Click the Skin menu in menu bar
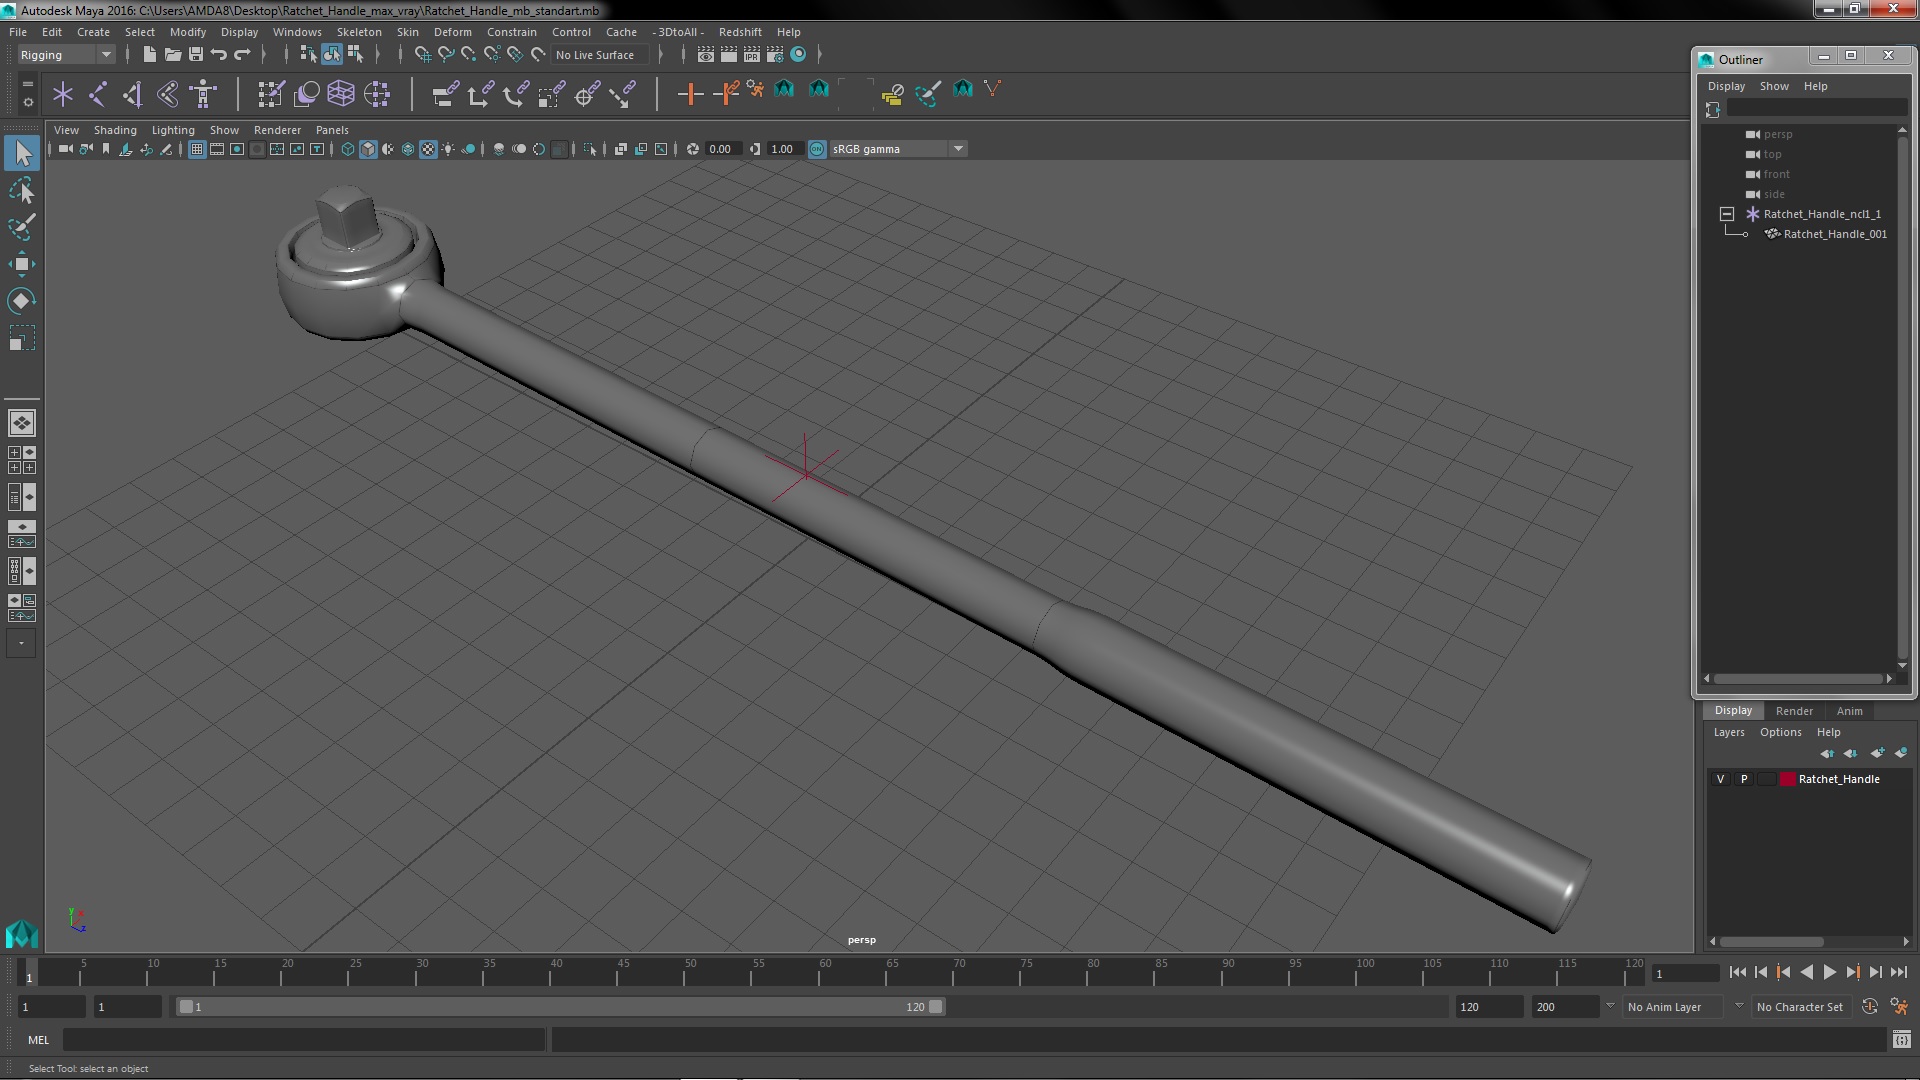 point(409,30)
